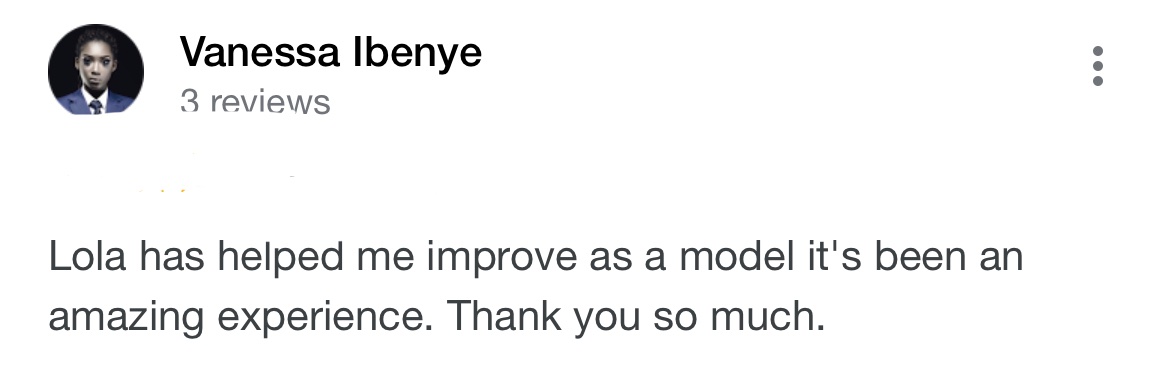Screen dimensions: 1170x377
Task: Open the three-dot more options menu
Action: tap(1098, 66)
